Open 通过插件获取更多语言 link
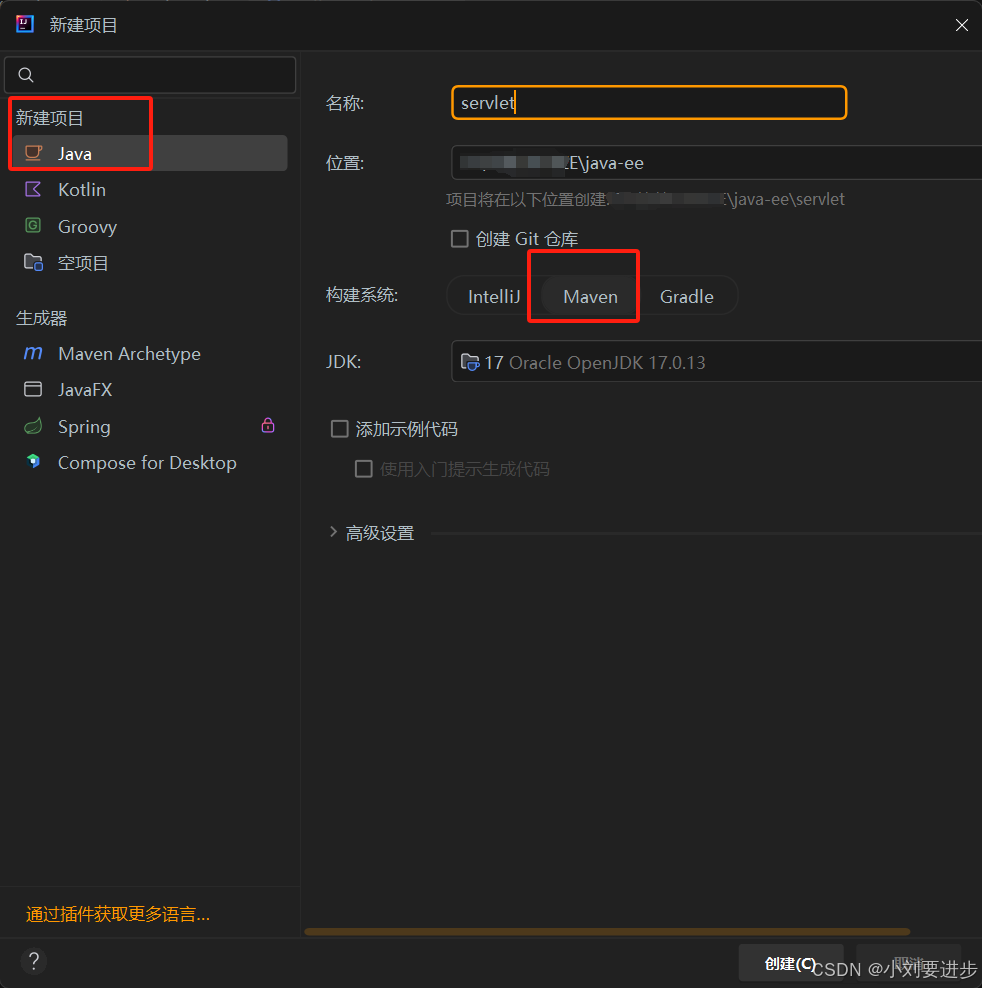Image resolution: width=982 pixels, height=988 pixels. 118,914
